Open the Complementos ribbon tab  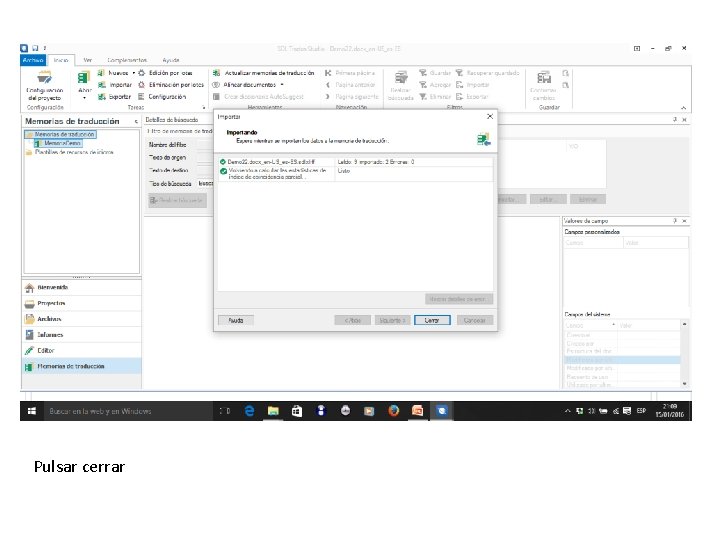(127, 60)
